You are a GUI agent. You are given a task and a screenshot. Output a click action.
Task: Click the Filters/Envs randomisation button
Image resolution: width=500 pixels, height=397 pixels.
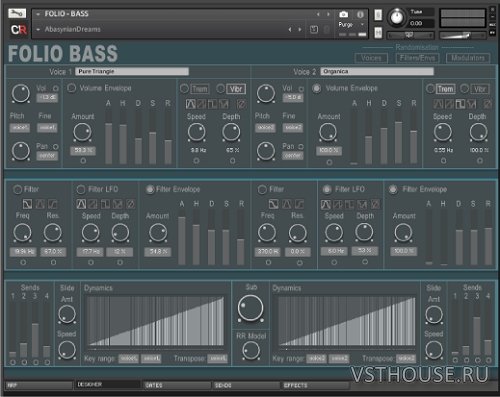(x=417, y=58)
